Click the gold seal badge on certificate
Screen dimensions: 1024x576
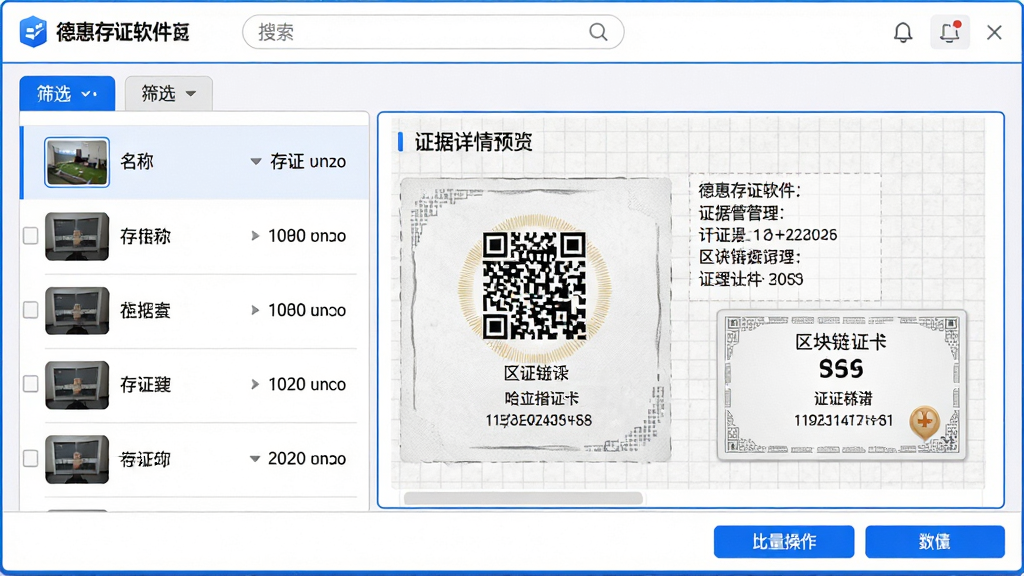925,423
